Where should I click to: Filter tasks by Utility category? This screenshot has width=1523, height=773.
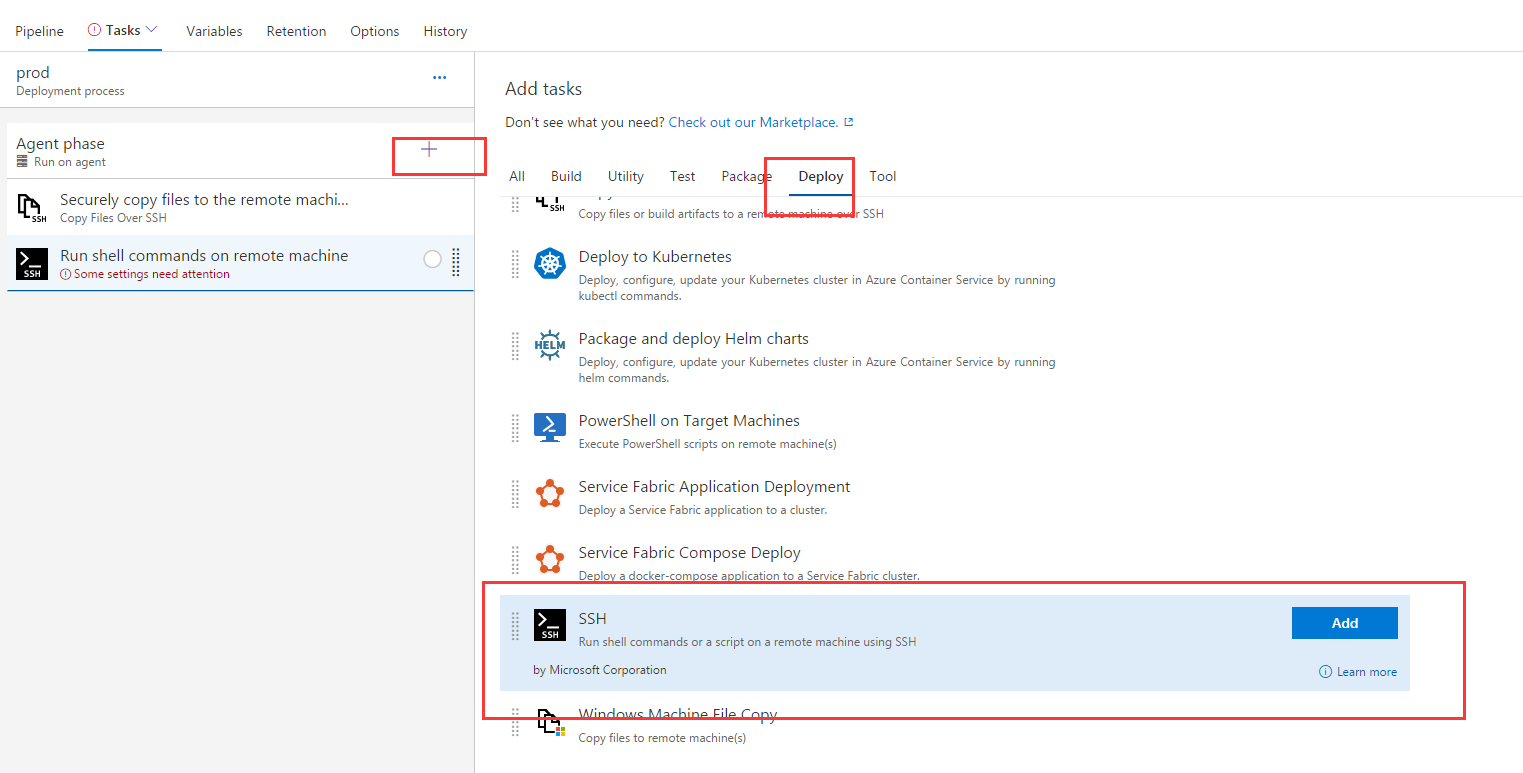coord(626,176)
